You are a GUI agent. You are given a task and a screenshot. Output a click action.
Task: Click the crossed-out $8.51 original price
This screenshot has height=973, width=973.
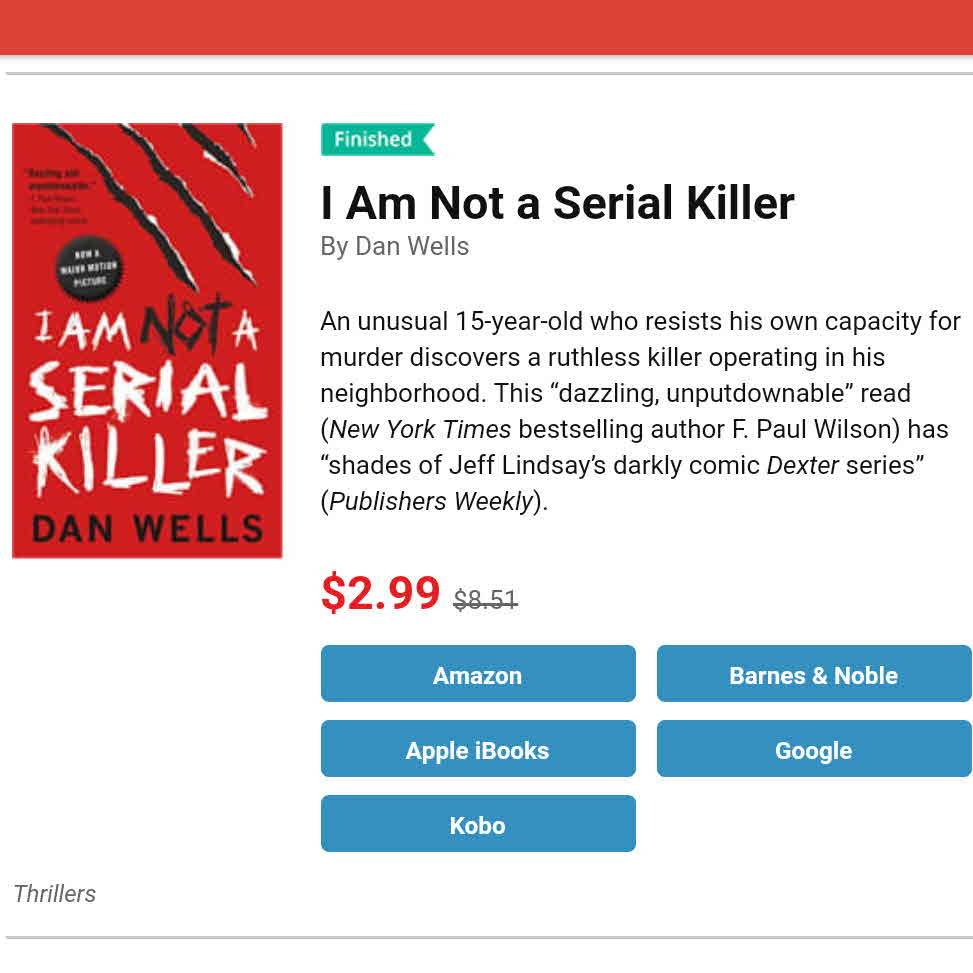click(485, 600)
